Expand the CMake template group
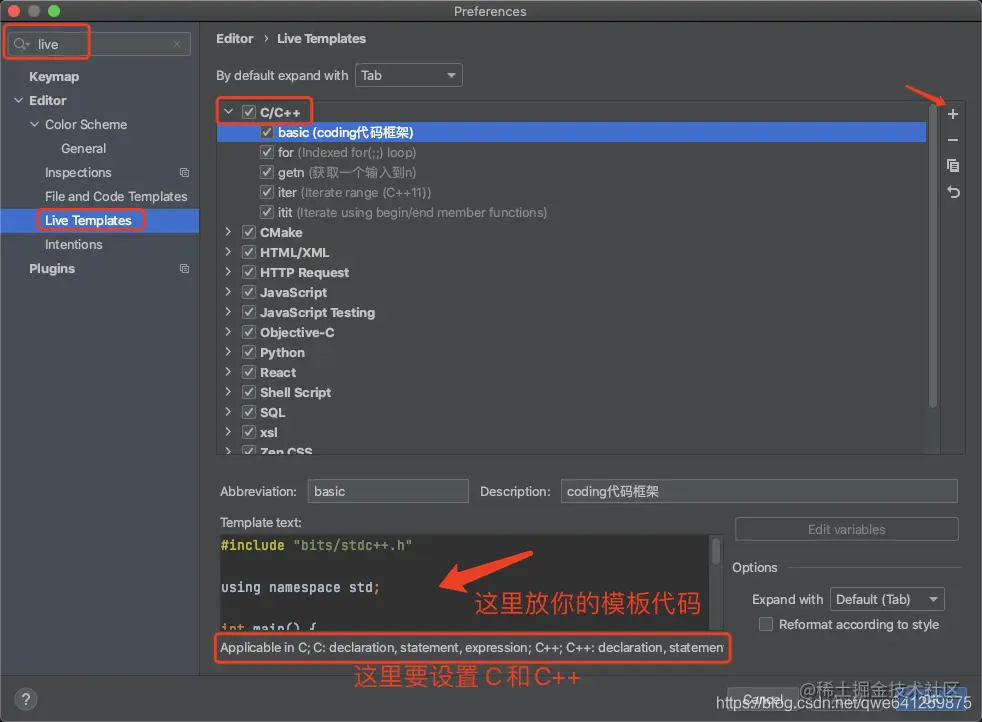This screenshot has width=982, height=722. pyautogui.click(x=229, y=232)
